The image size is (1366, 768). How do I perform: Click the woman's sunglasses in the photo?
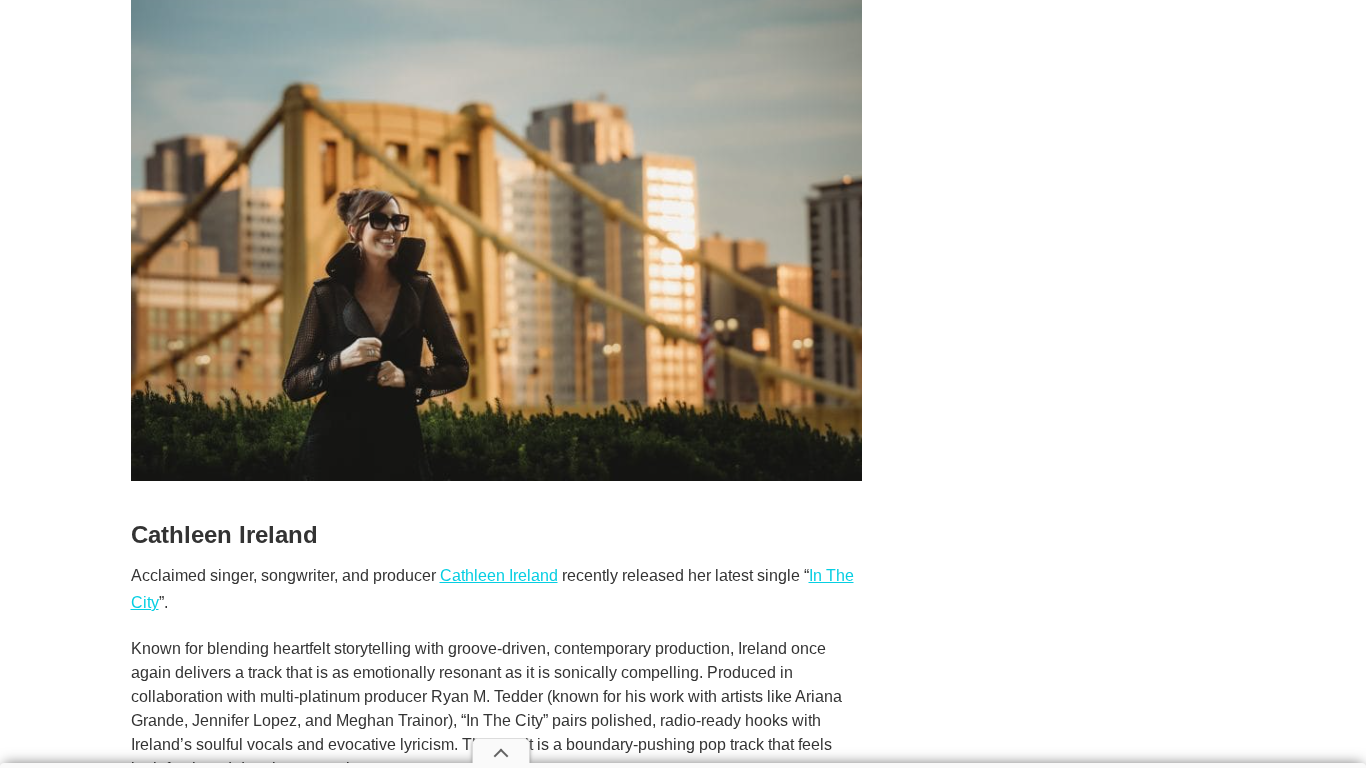click(383, 221)
